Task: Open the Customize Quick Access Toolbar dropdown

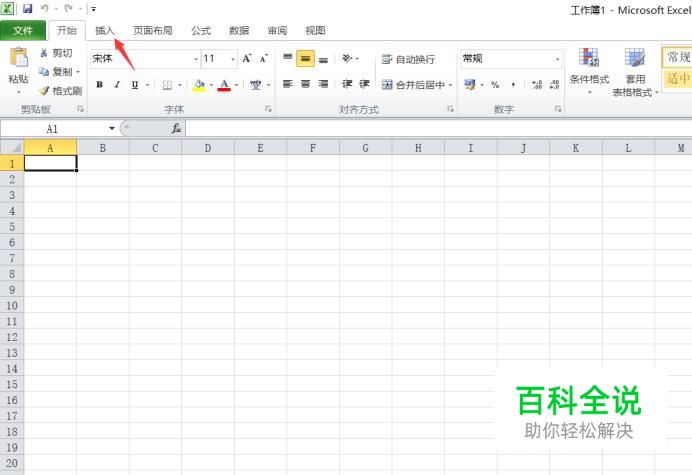Action: [x=93, y=9]
